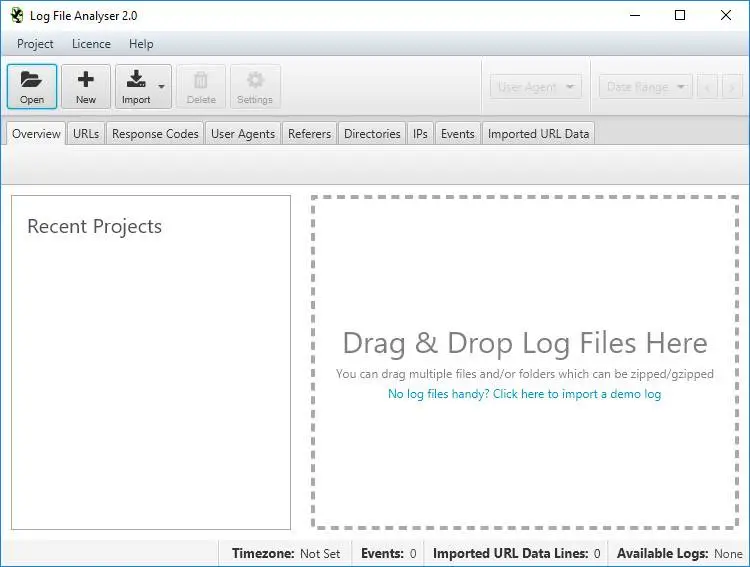Viewport: 750px width, 567px height.
Task: Switch to the Referers tab
Action: click(x=309, y=133)
